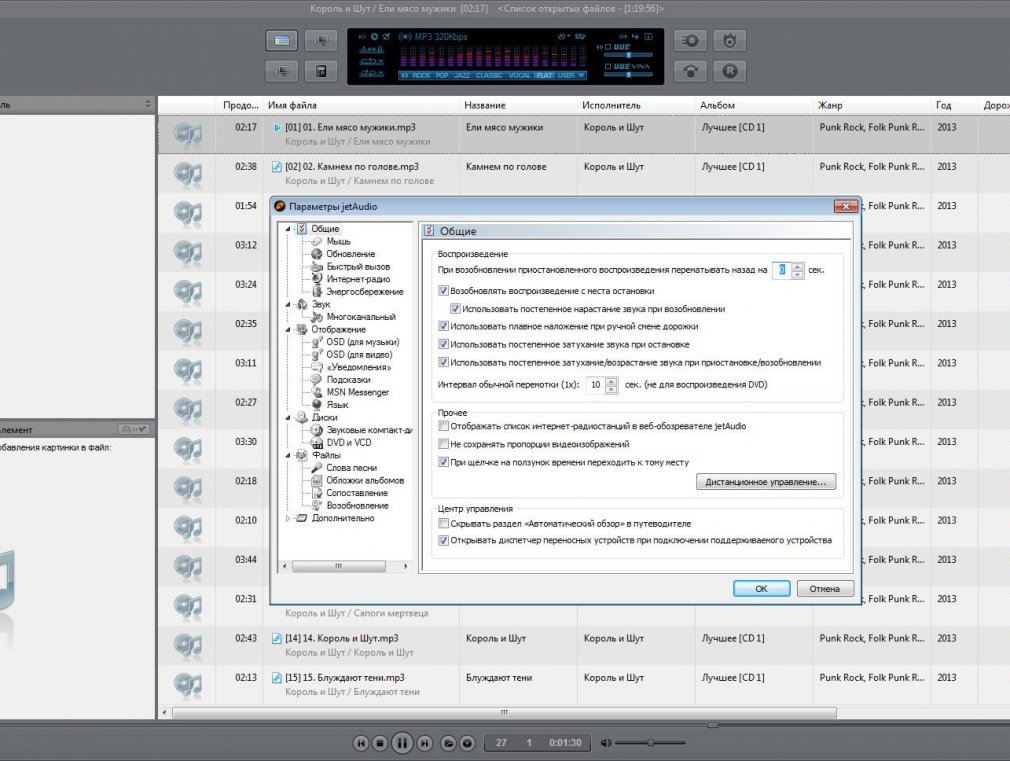Click Отмена in settings dialog
Viewport: 1010px width, 761px height.
click(x=824, y=588)
